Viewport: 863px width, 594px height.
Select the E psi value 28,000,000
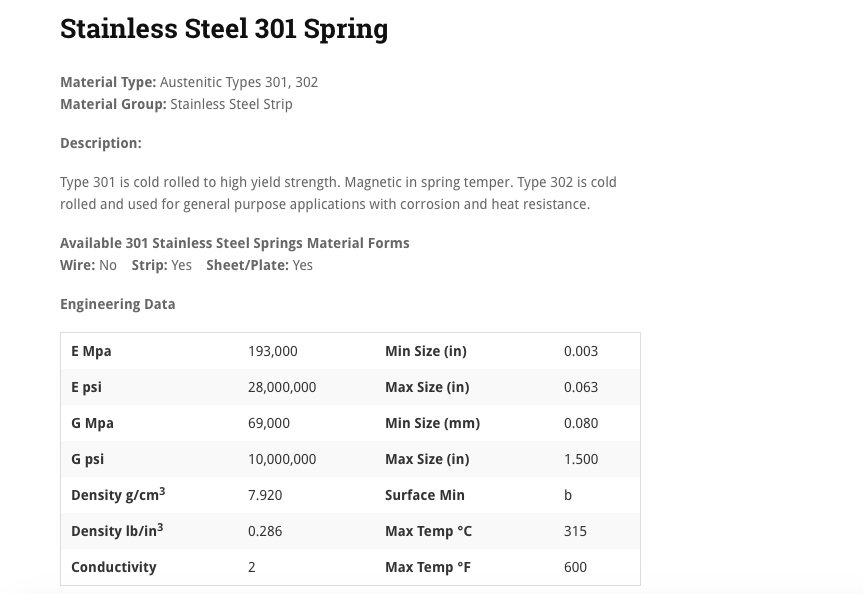pos(282,387)
